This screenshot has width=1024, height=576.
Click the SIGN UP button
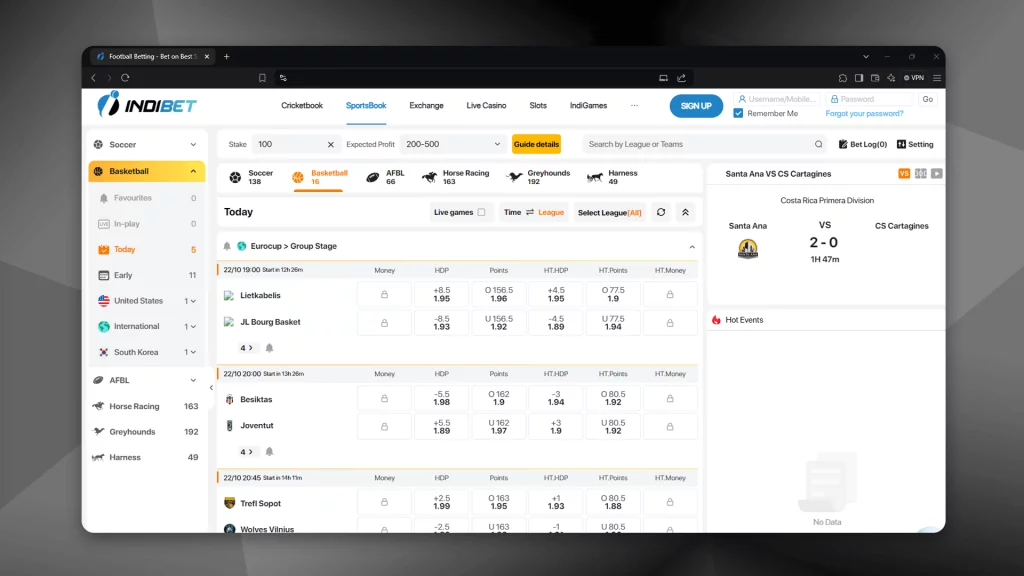(696, 106)
